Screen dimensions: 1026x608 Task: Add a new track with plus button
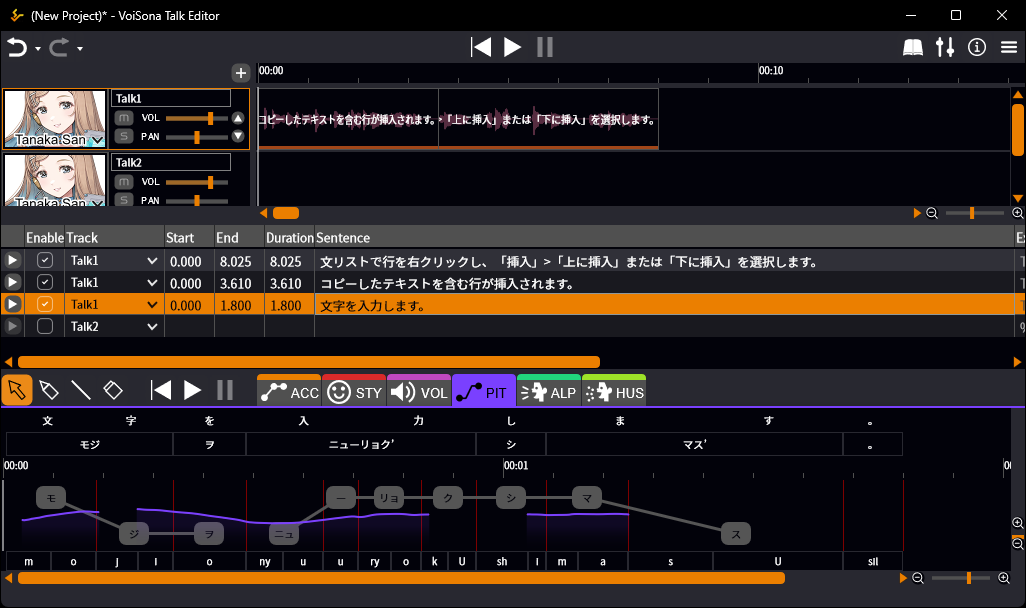click(240, 72)
